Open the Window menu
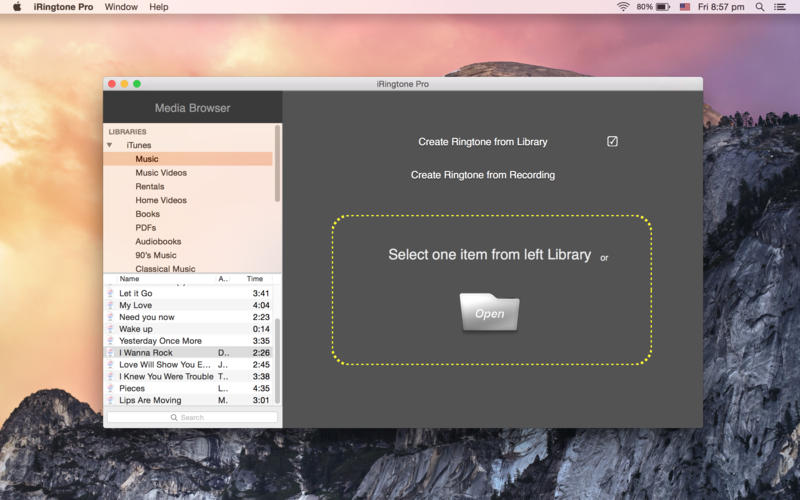 coord(121,7)
